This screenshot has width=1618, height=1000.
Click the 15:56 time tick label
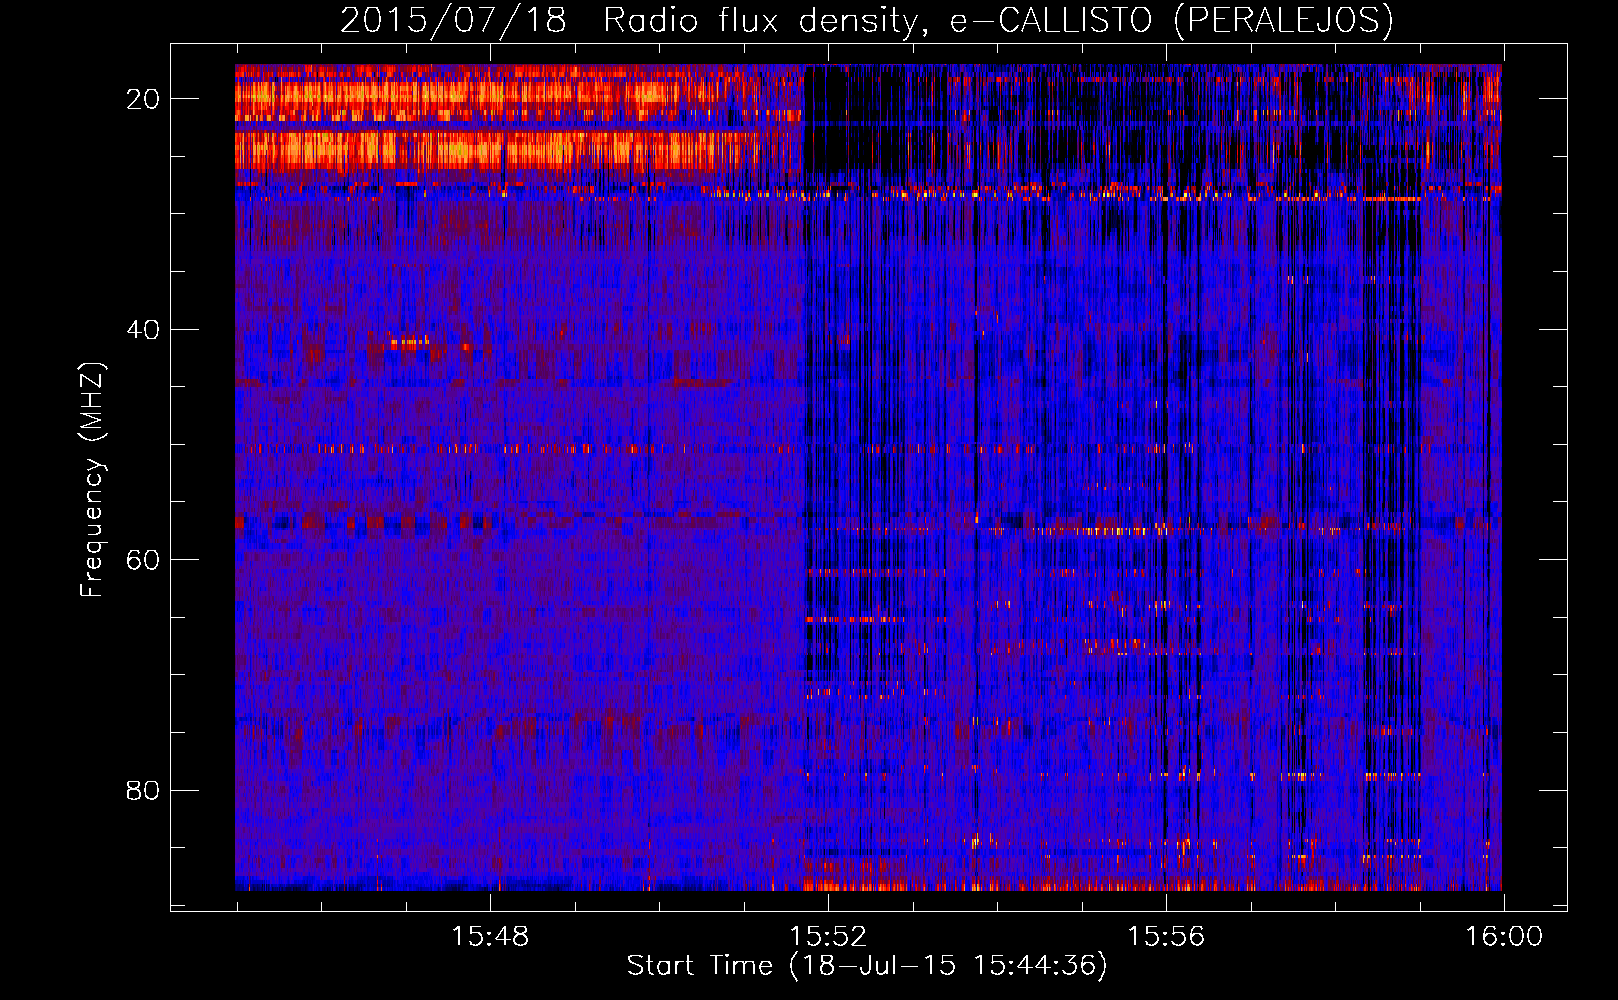(x=1166, y=937)
